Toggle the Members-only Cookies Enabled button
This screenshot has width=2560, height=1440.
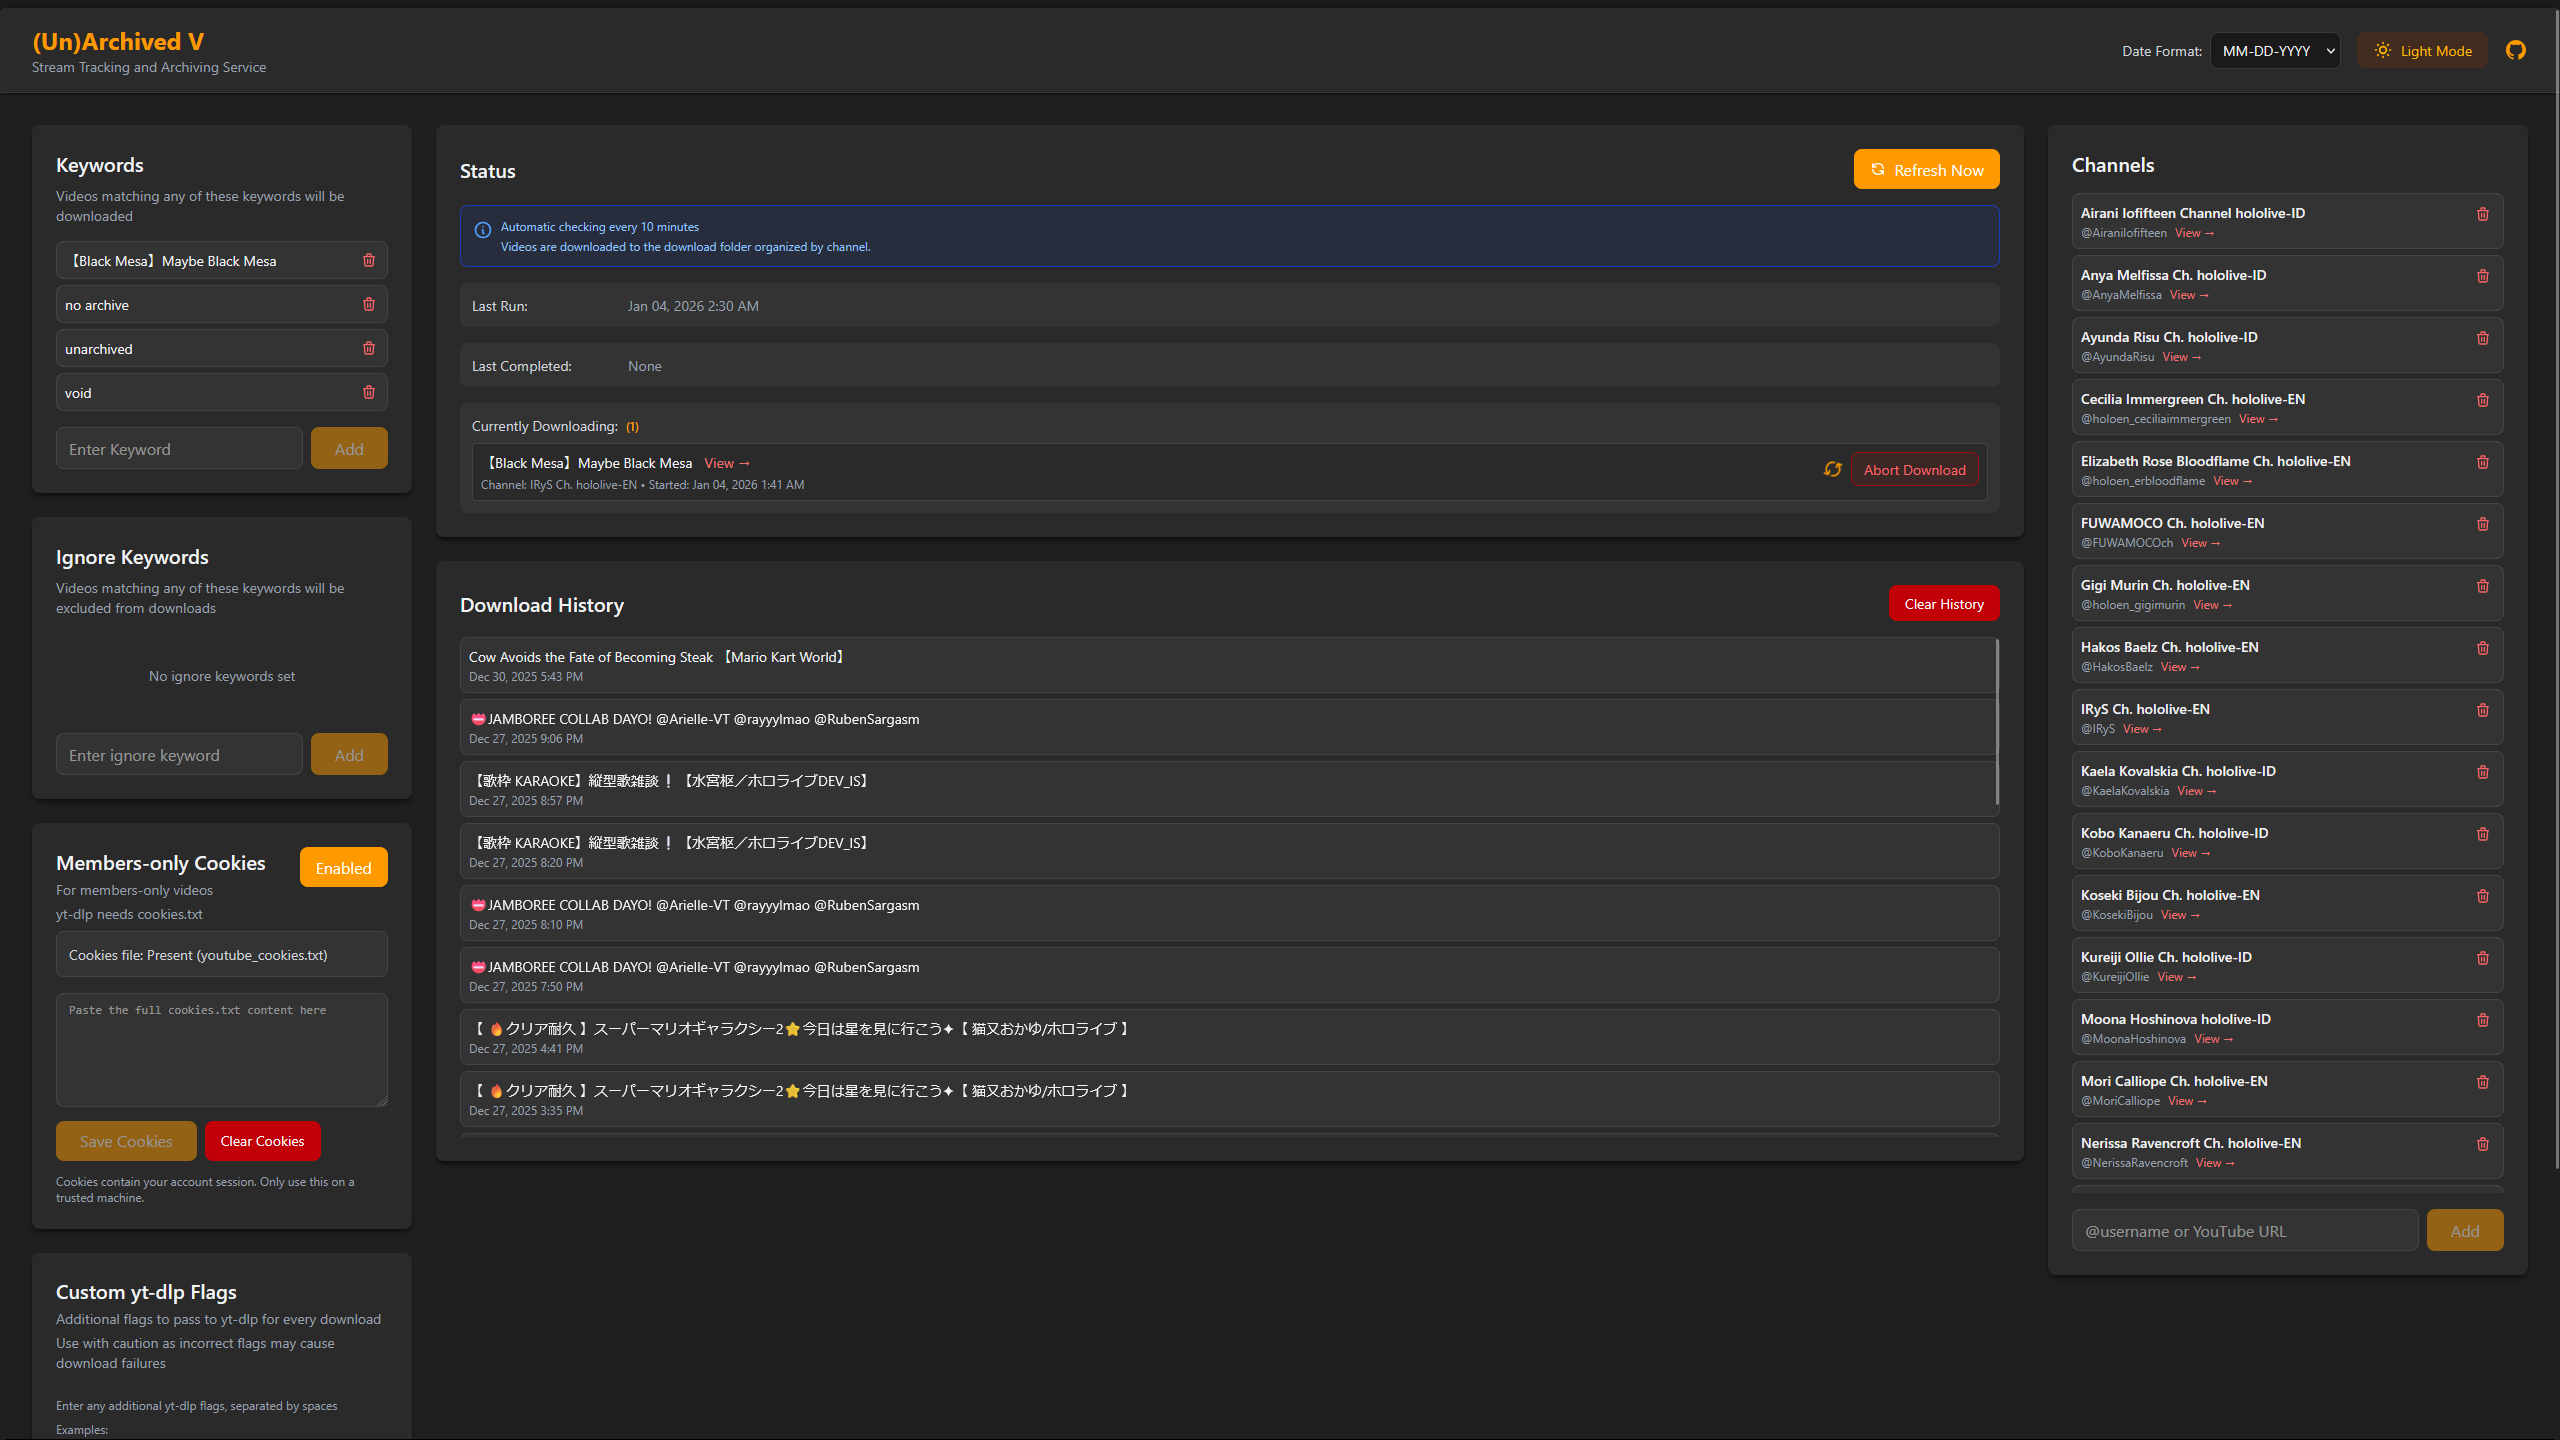tap(343, 867)
